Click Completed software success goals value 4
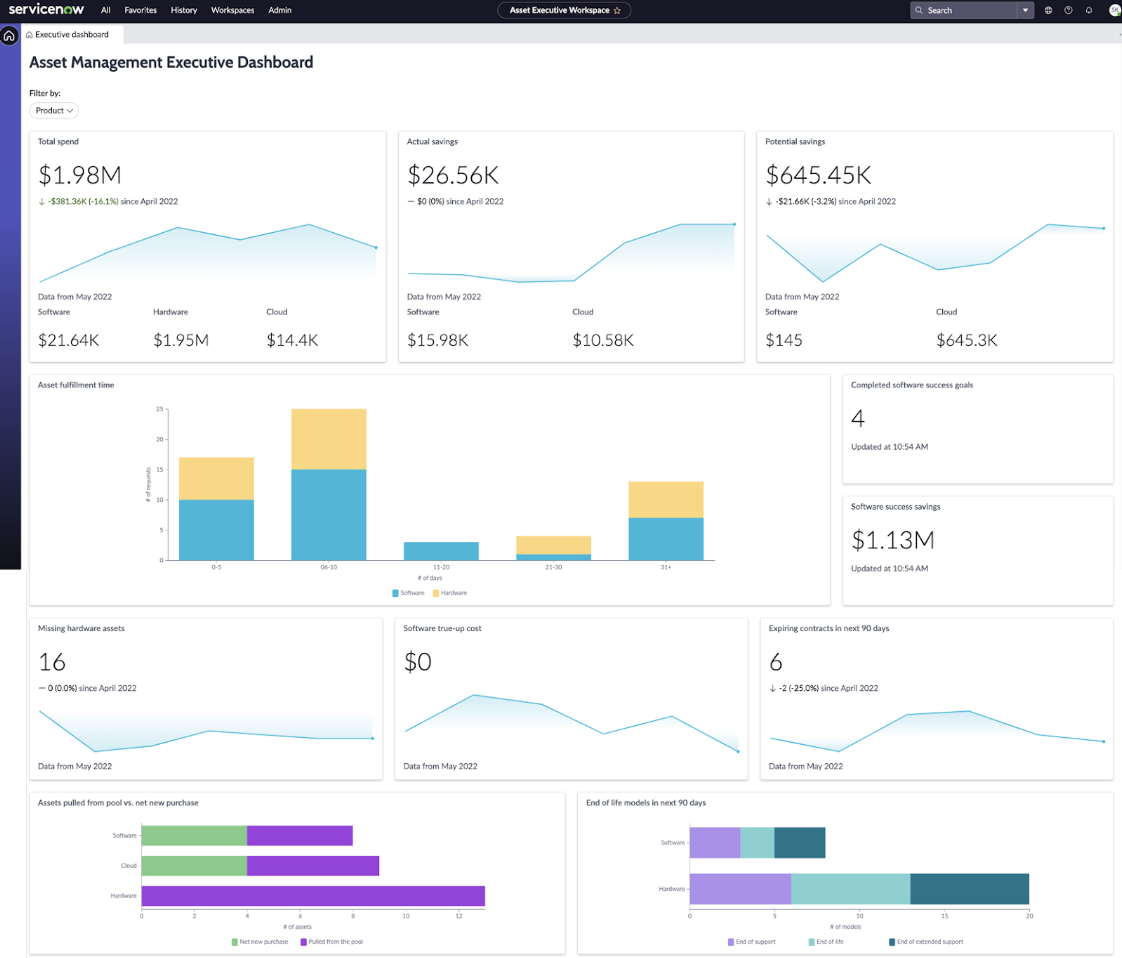 point(857,419)
